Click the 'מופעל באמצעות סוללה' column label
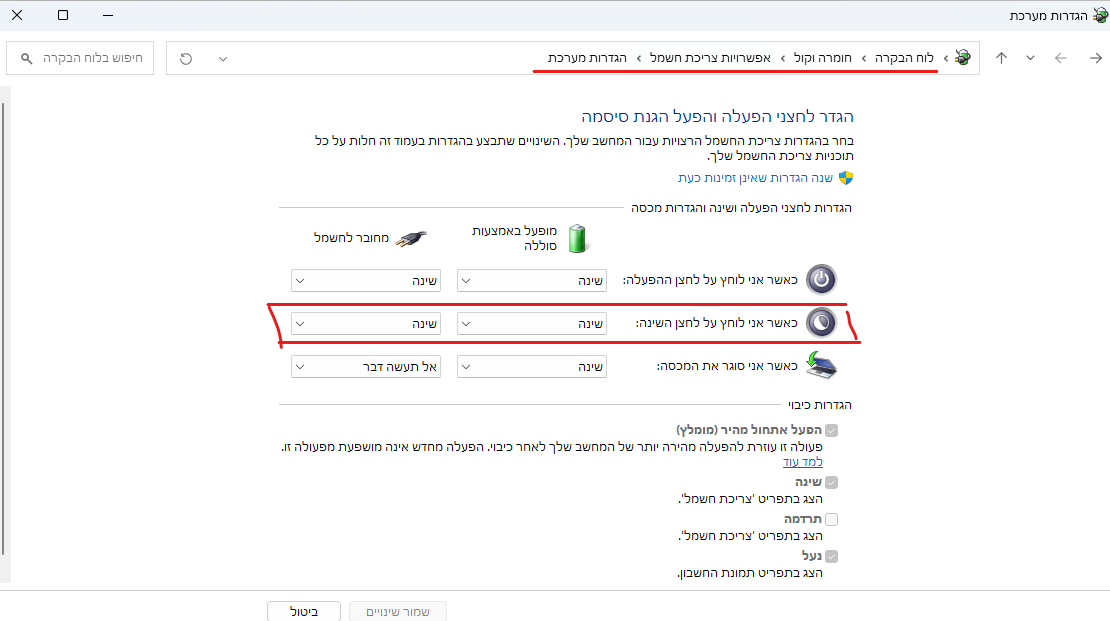This screenshot has width=1110, height=621. 514,238
